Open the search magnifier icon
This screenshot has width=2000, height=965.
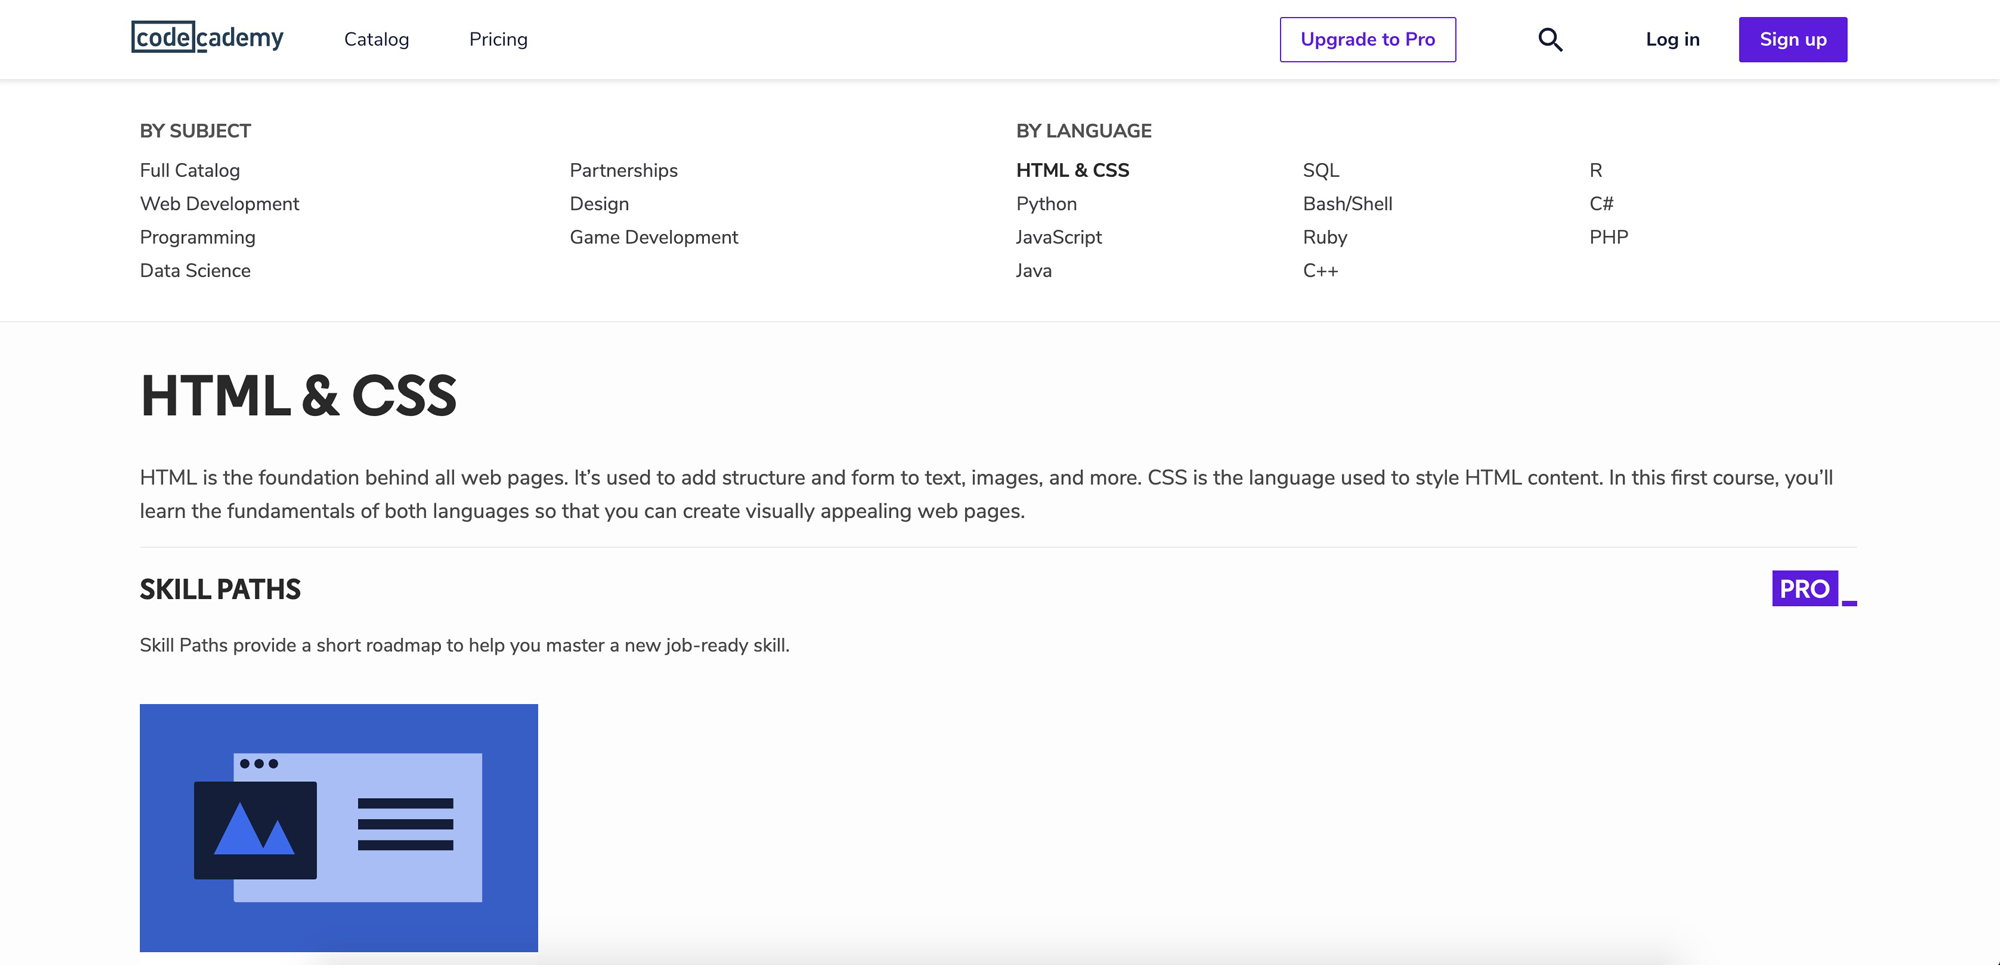pos(1550,39)
